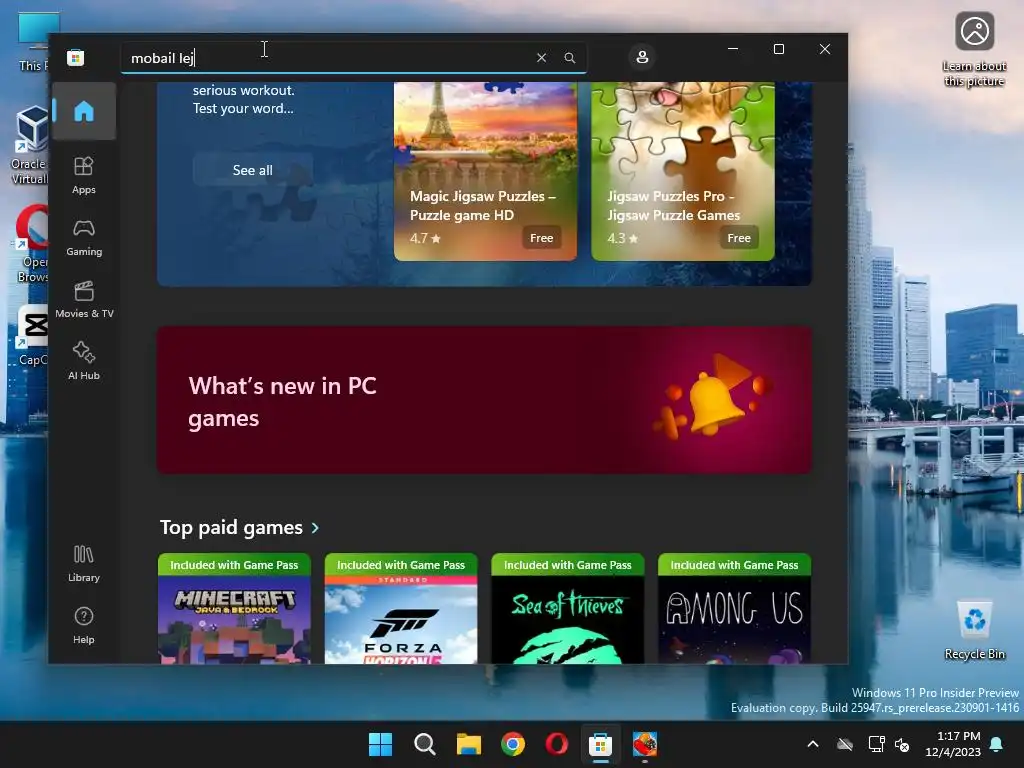Click the muted volume icon in the tray

(x=902, y=744)
